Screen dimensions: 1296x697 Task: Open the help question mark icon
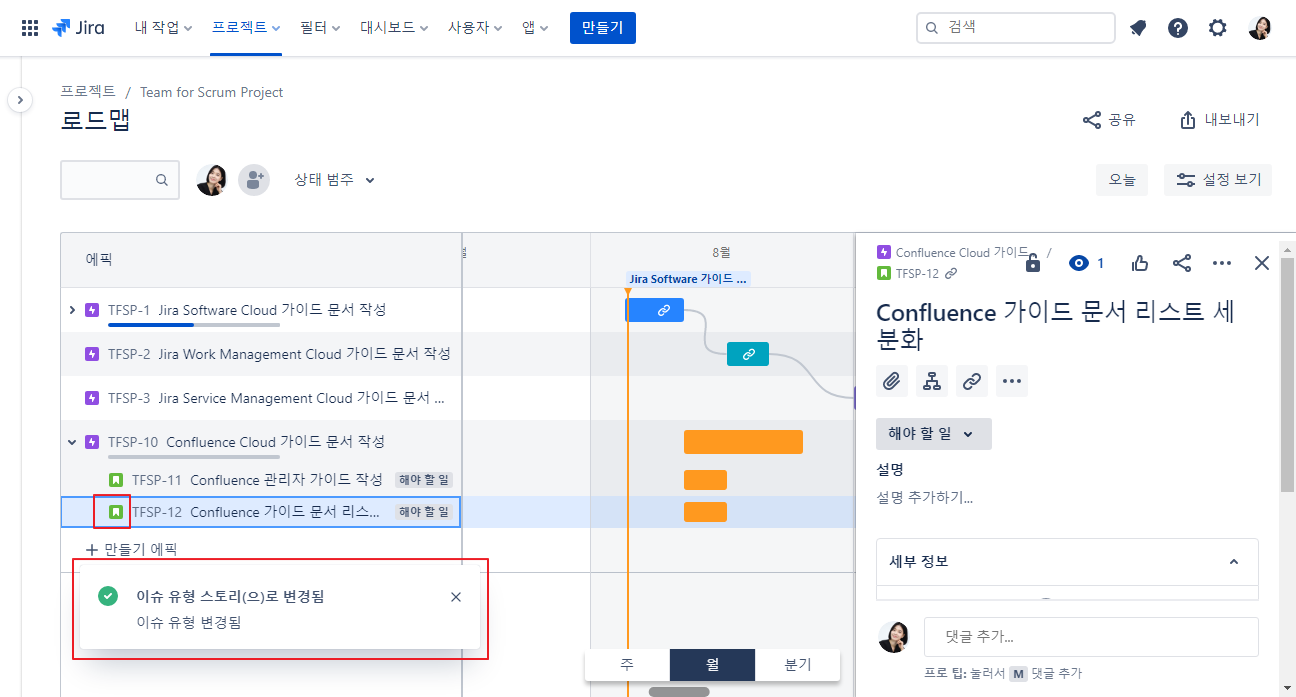[1178, 28]
